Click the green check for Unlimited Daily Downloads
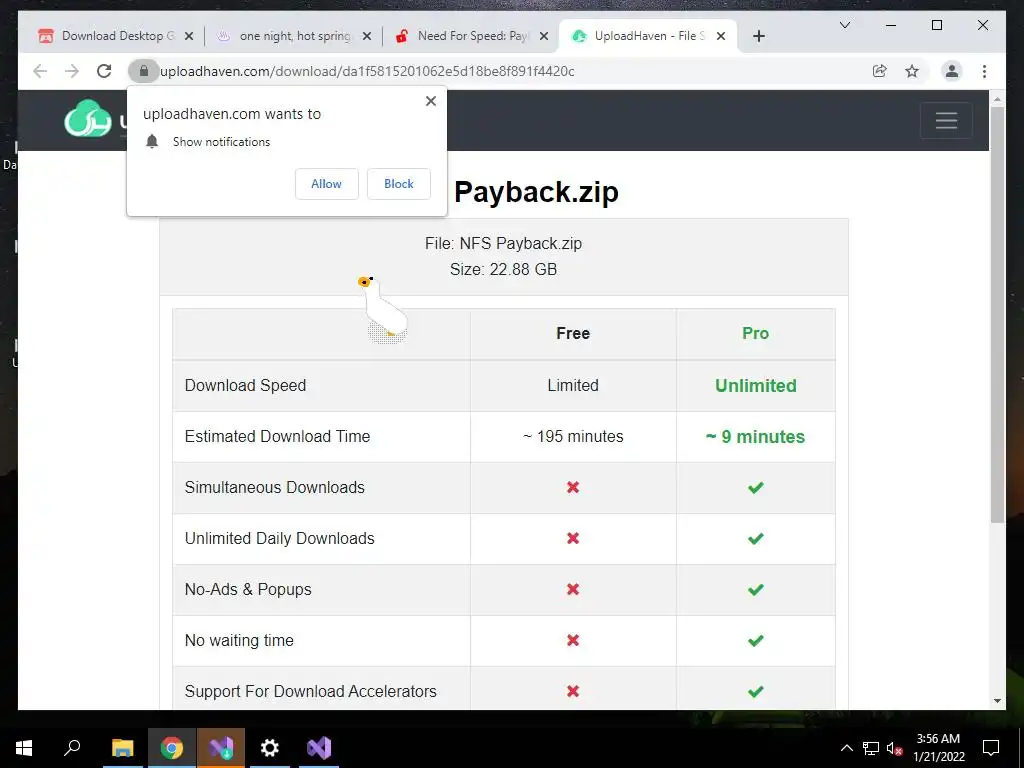Screen dimensions: 1024x768 coord(756,538)
